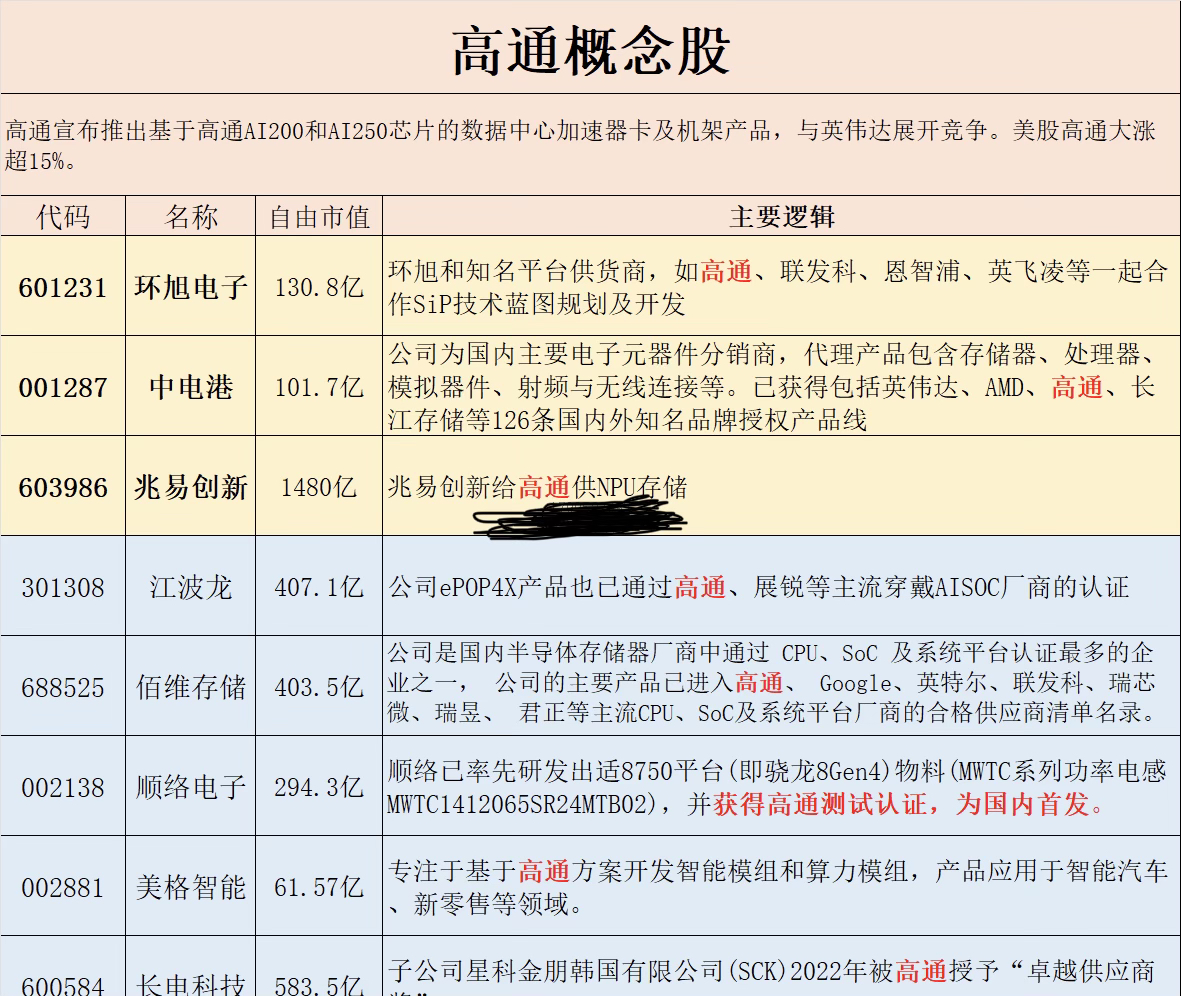Select the 名称 column header
Viewport: 1181px width, 996px height.
pos(191,217)
